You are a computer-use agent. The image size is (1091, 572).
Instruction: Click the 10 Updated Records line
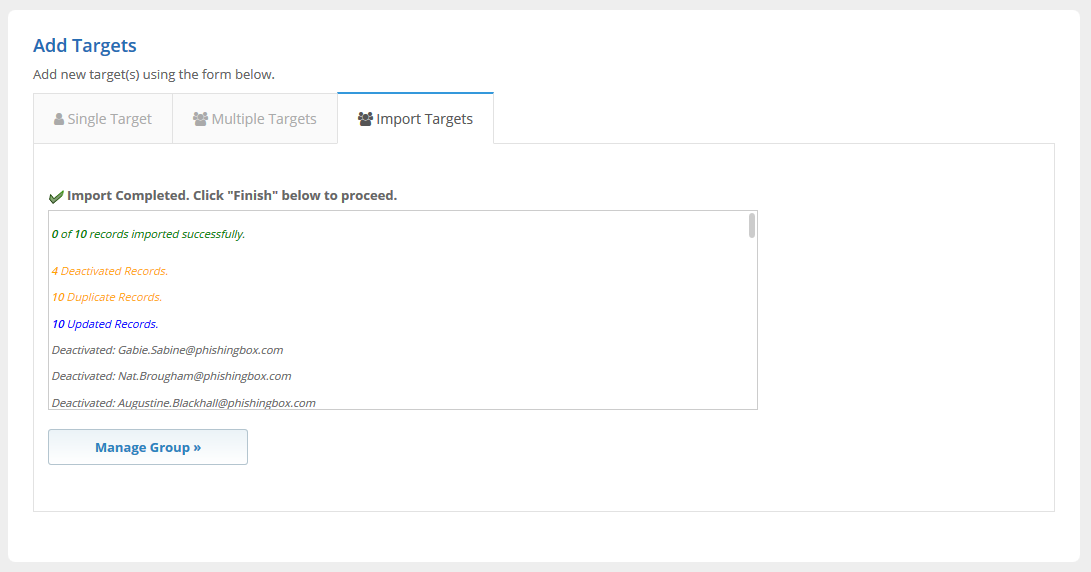click(x=105, y=324)
